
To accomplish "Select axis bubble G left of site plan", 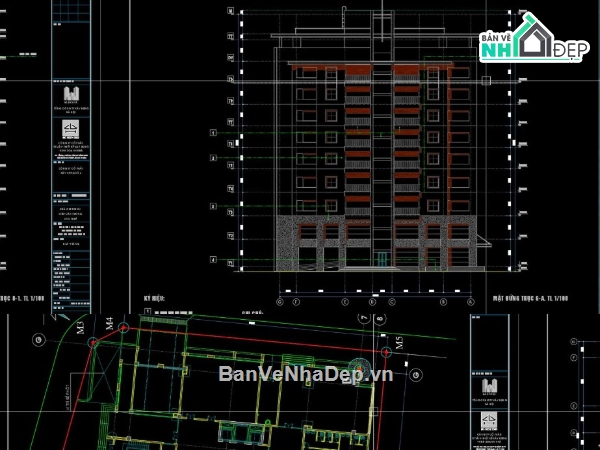I will click(39, 339).
